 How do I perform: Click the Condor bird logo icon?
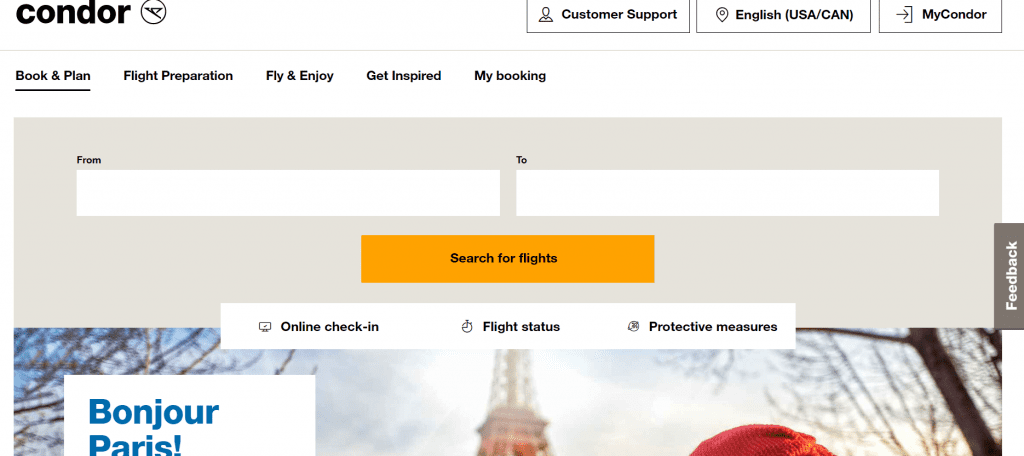154,12
